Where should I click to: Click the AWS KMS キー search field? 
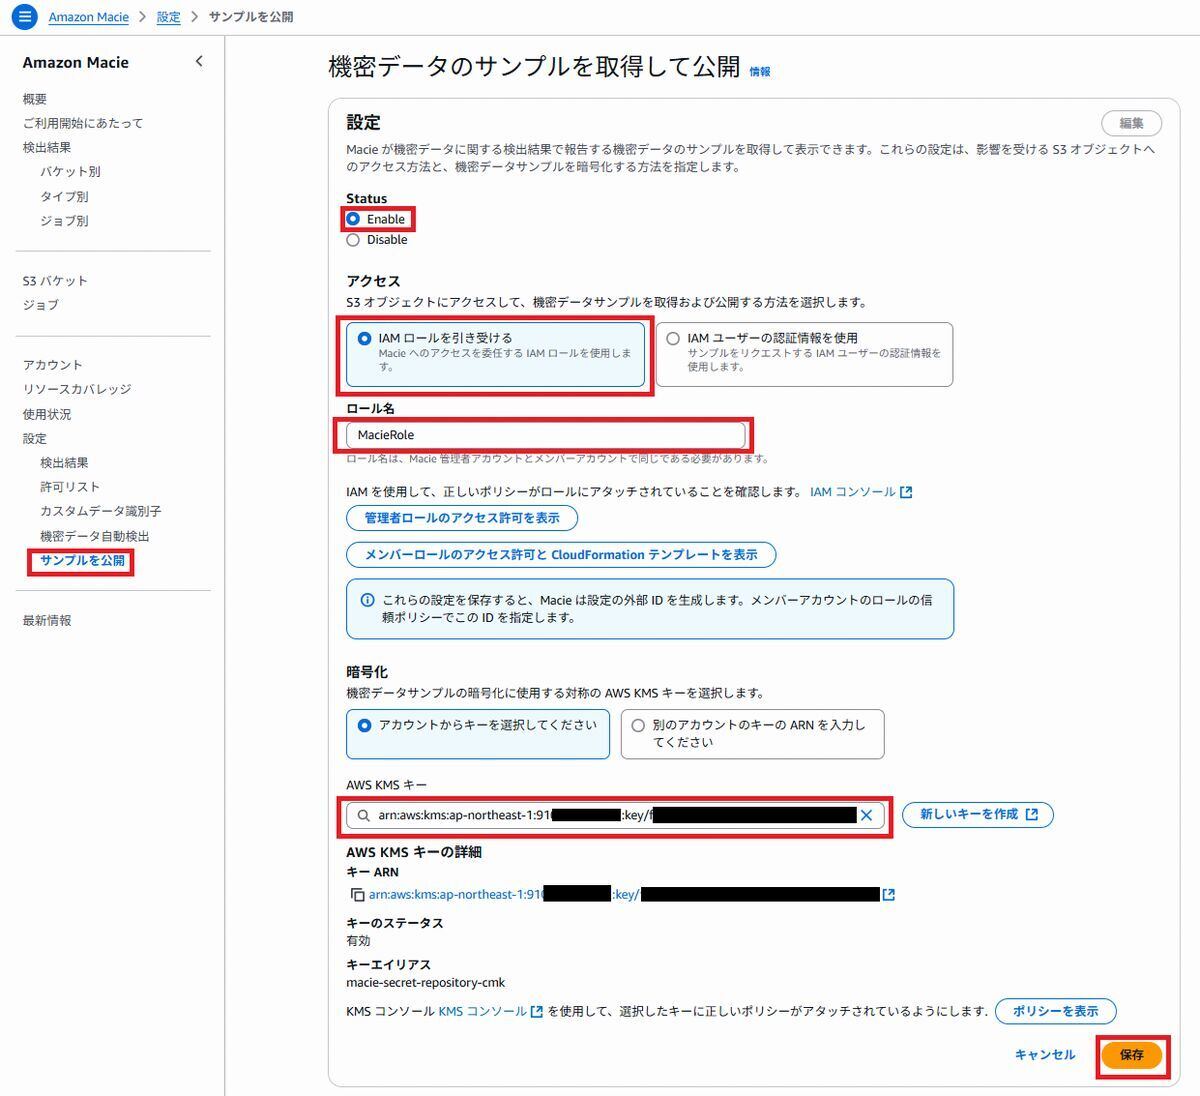click(615, 815)
